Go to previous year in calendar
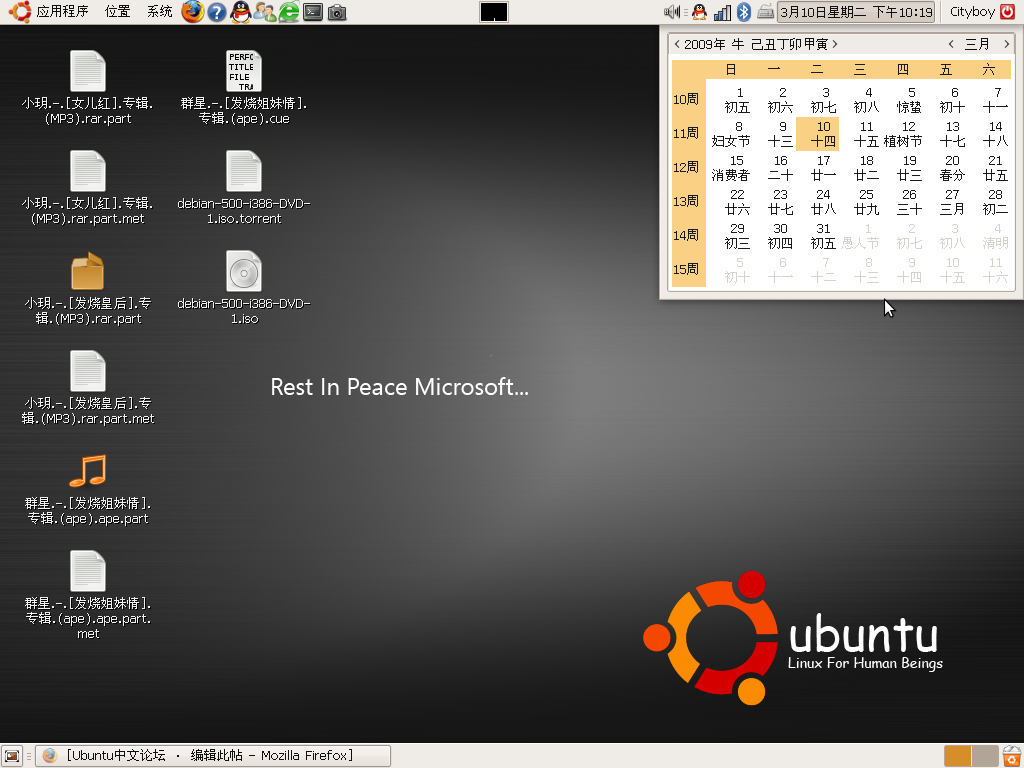The image size is (1024, 768). pyautogui.click(x=677, y=44)
